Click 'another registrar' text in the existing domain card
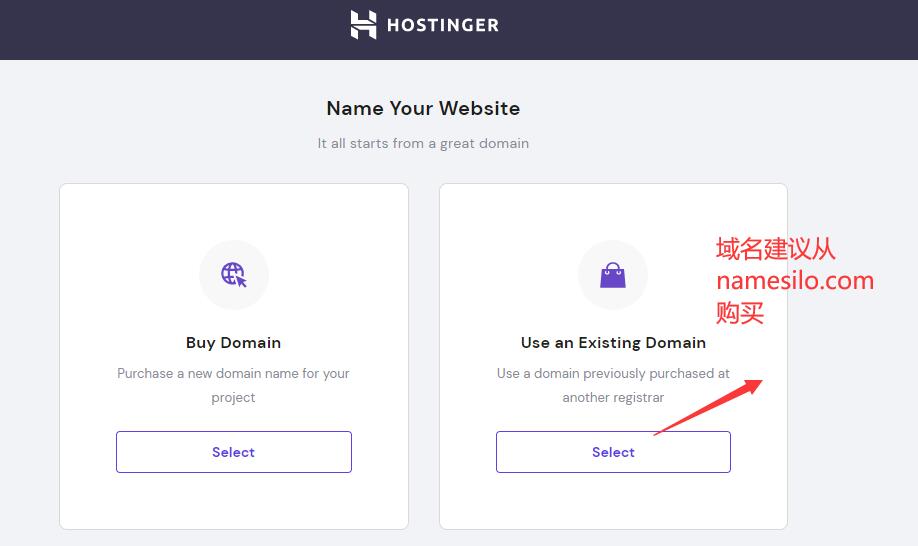918x546 pixels. coord(613,397)
